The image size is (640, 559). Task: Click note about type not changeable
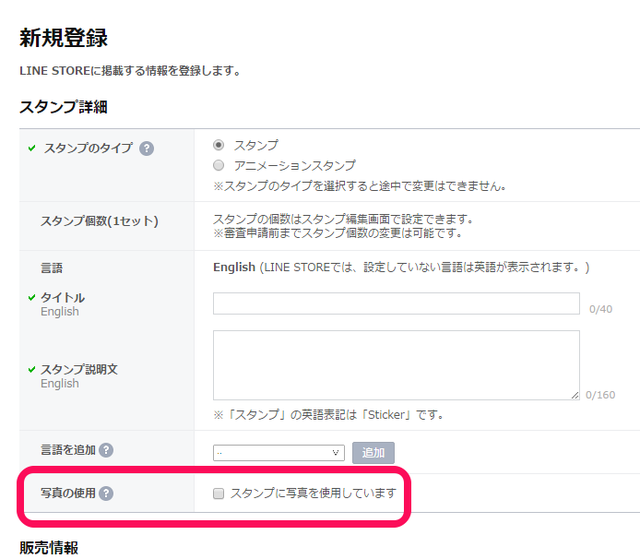[360, 186]
